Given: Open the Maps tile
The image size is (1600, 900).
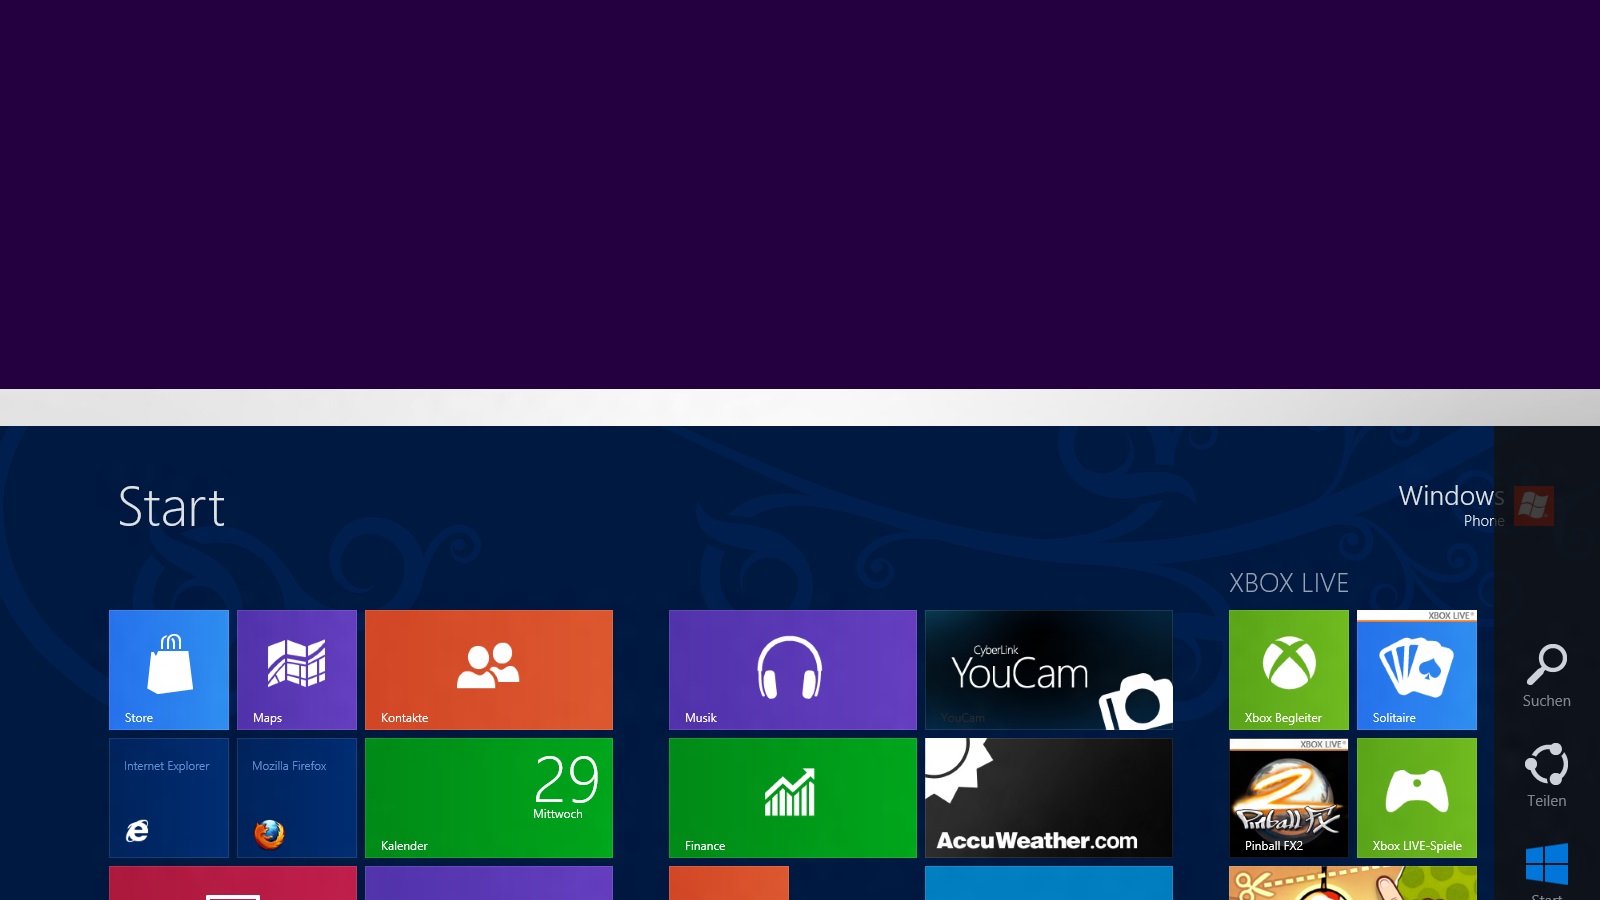Looking at the screenshot, I should (297, 670).
